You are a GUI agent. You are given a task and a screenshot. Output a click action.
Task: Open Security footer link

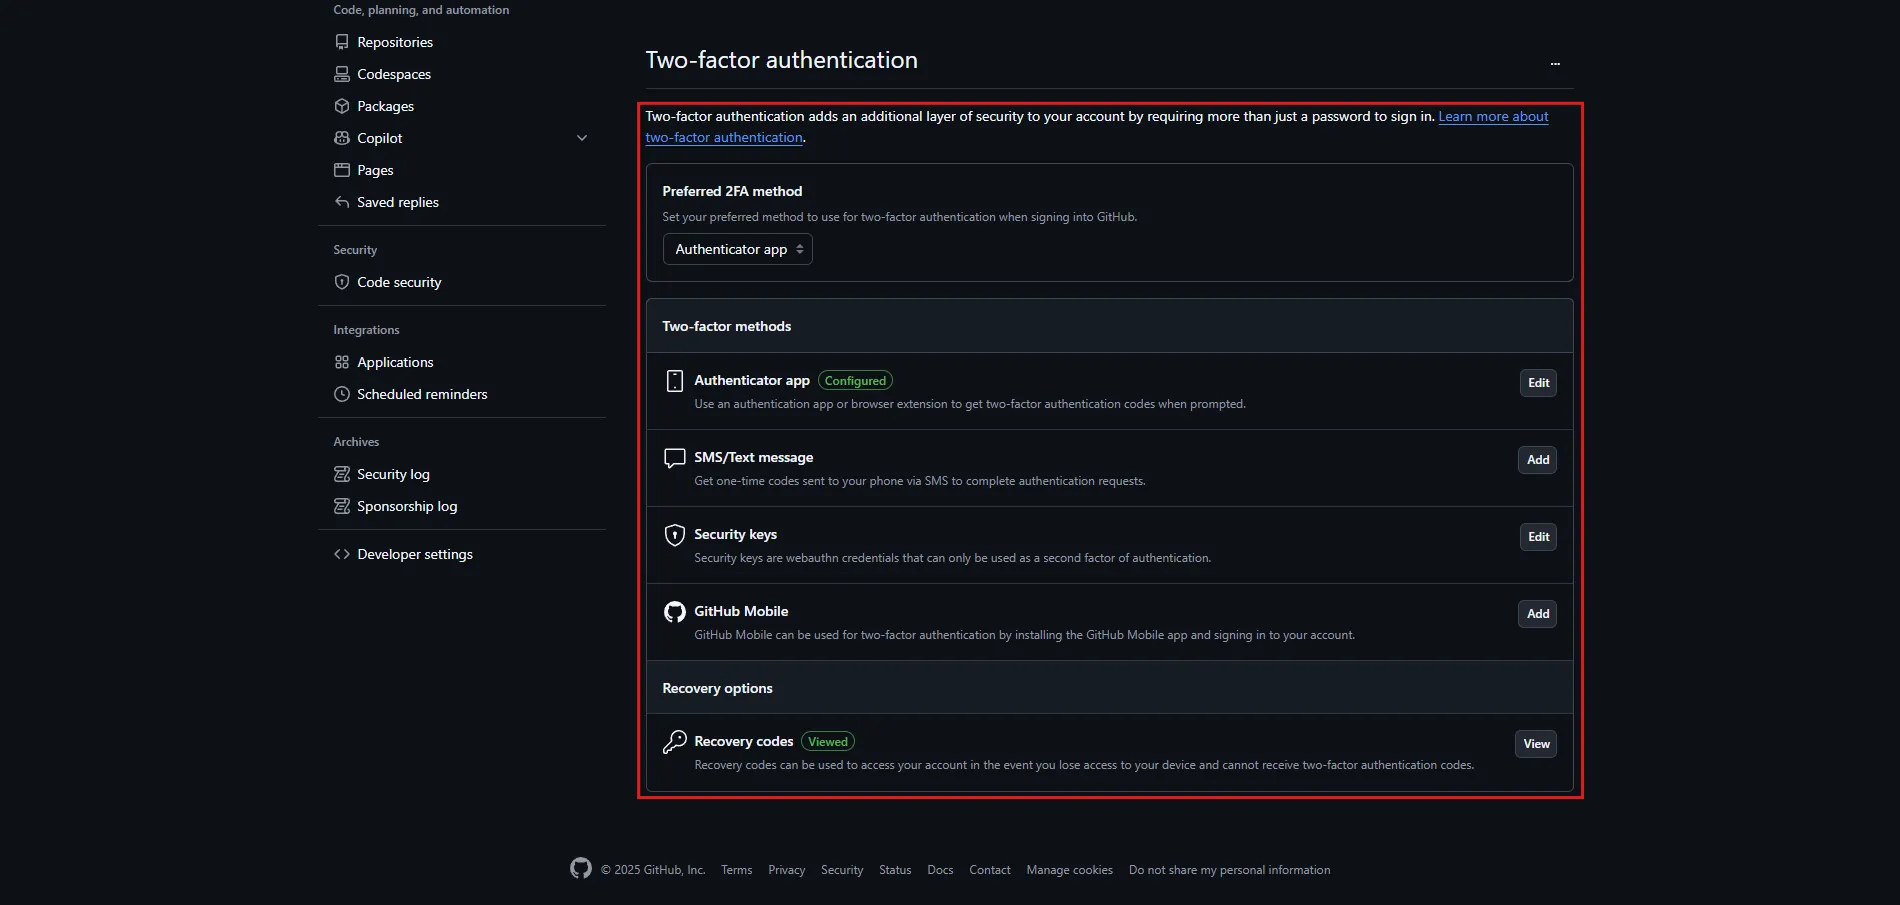pyautogui.click(x=842, y=870)
